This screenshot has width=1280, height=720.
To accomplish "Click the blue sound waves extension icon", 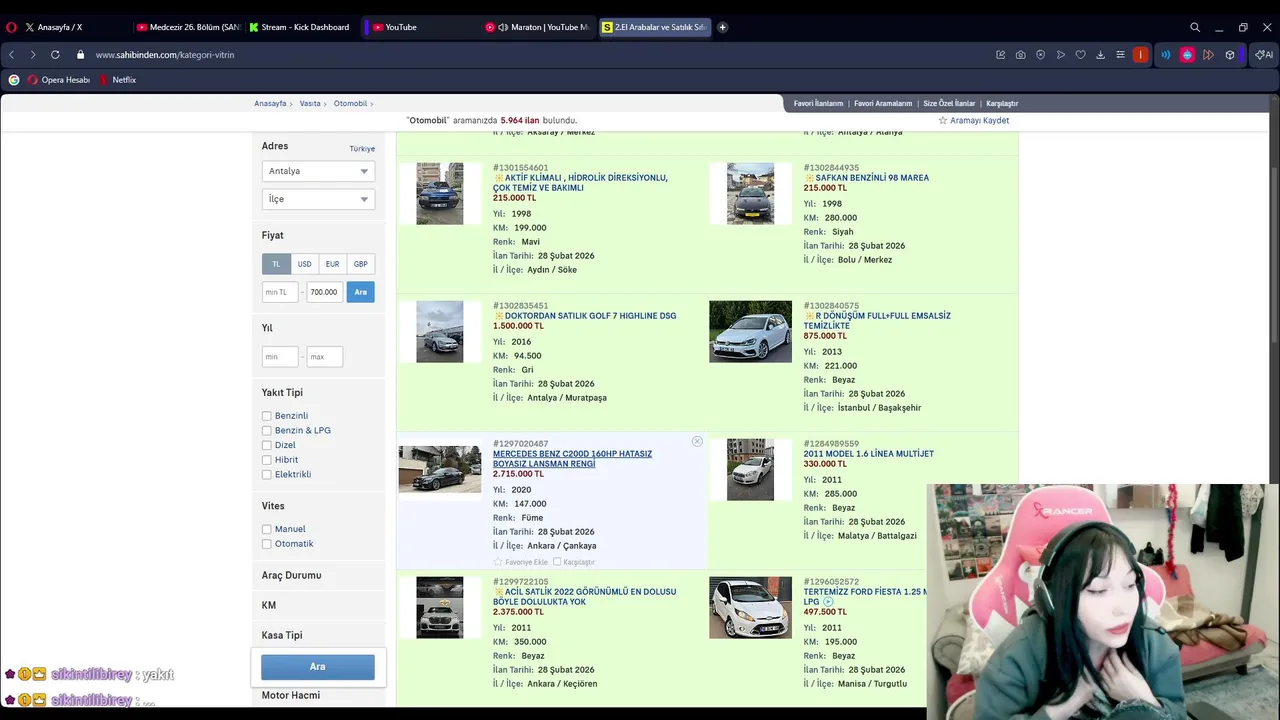I will [1165, 55].
